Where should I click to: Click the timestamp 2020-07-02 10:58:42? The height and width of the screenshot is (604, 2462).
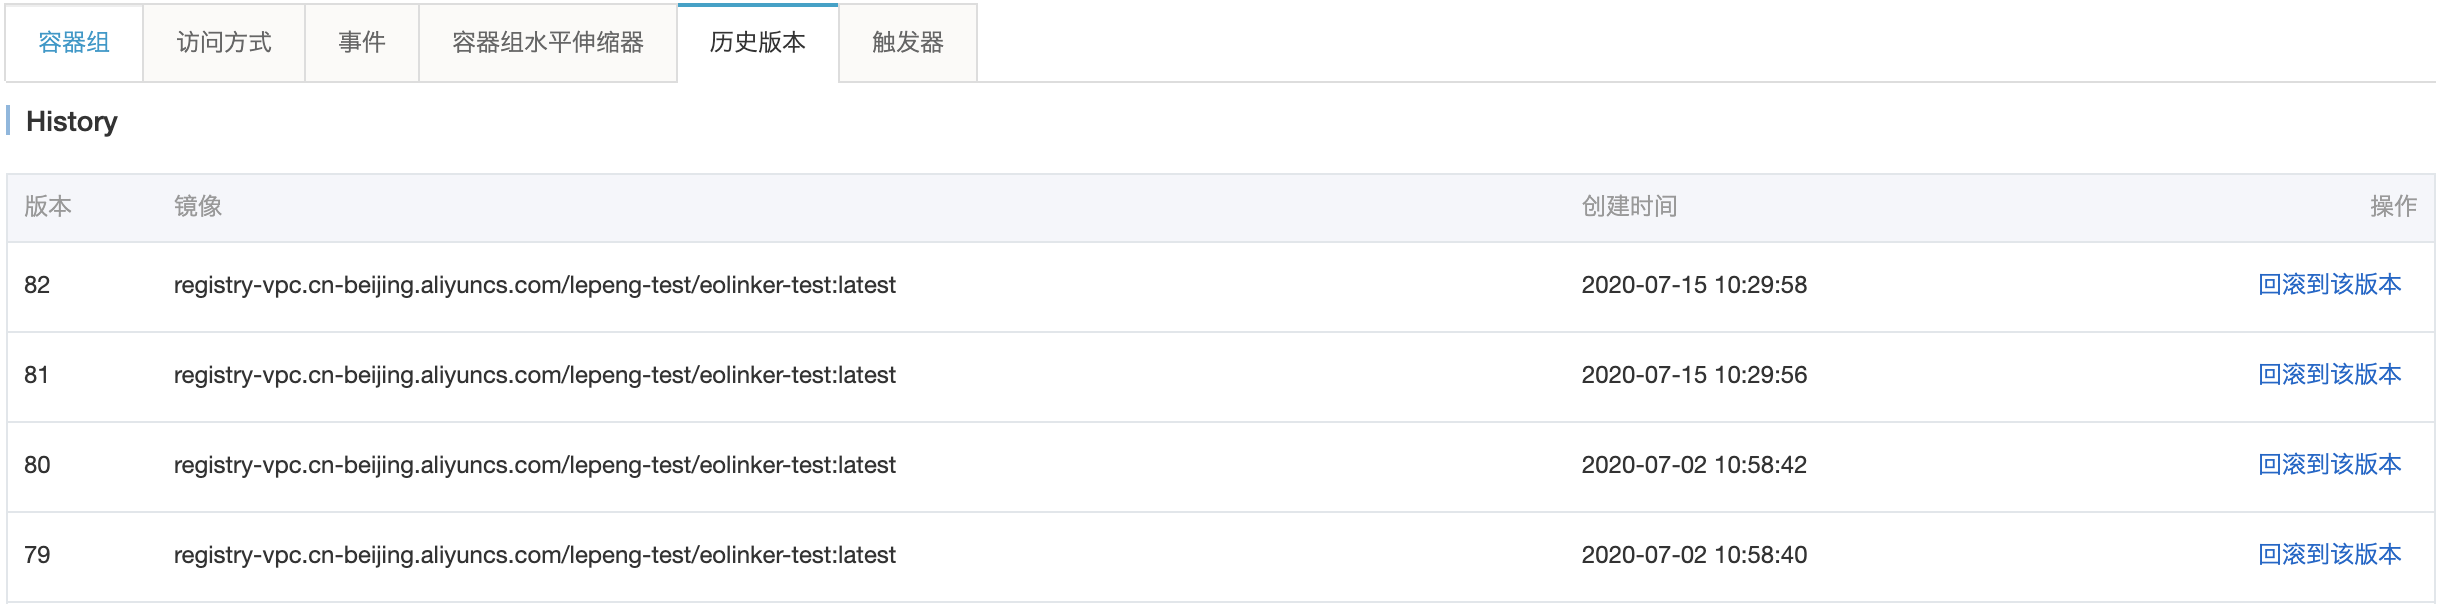pos(1694,465)
